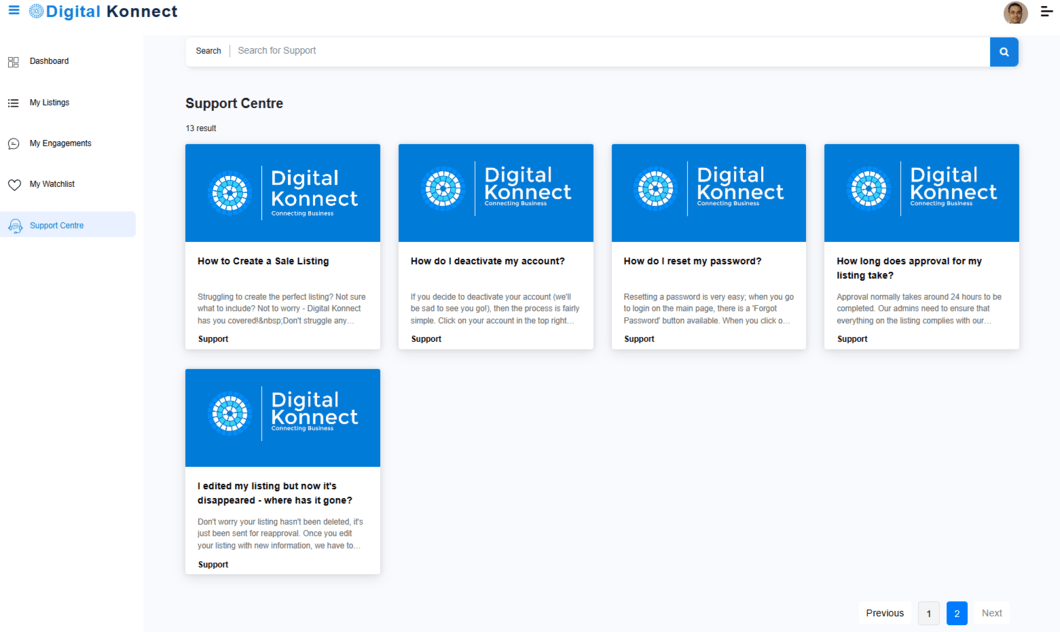Go to the Previous page

point(884,613)
